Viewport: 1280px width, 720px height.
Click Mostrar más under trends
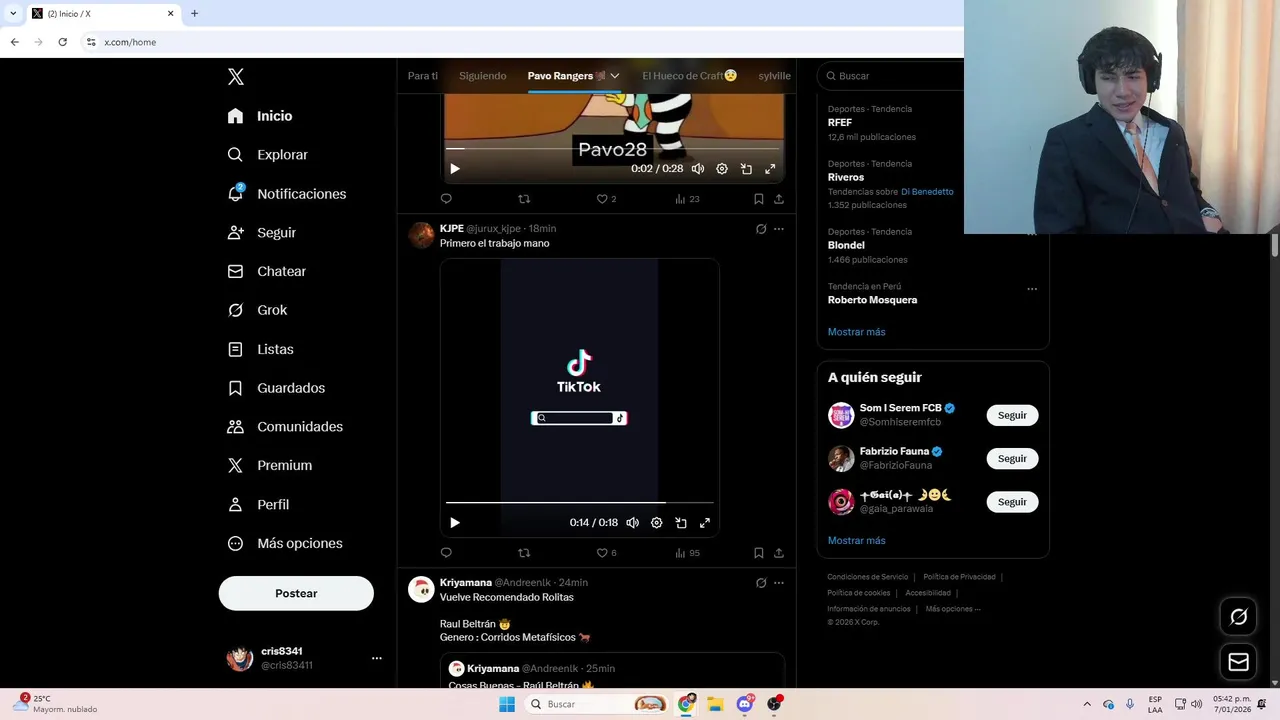(856, 332)
